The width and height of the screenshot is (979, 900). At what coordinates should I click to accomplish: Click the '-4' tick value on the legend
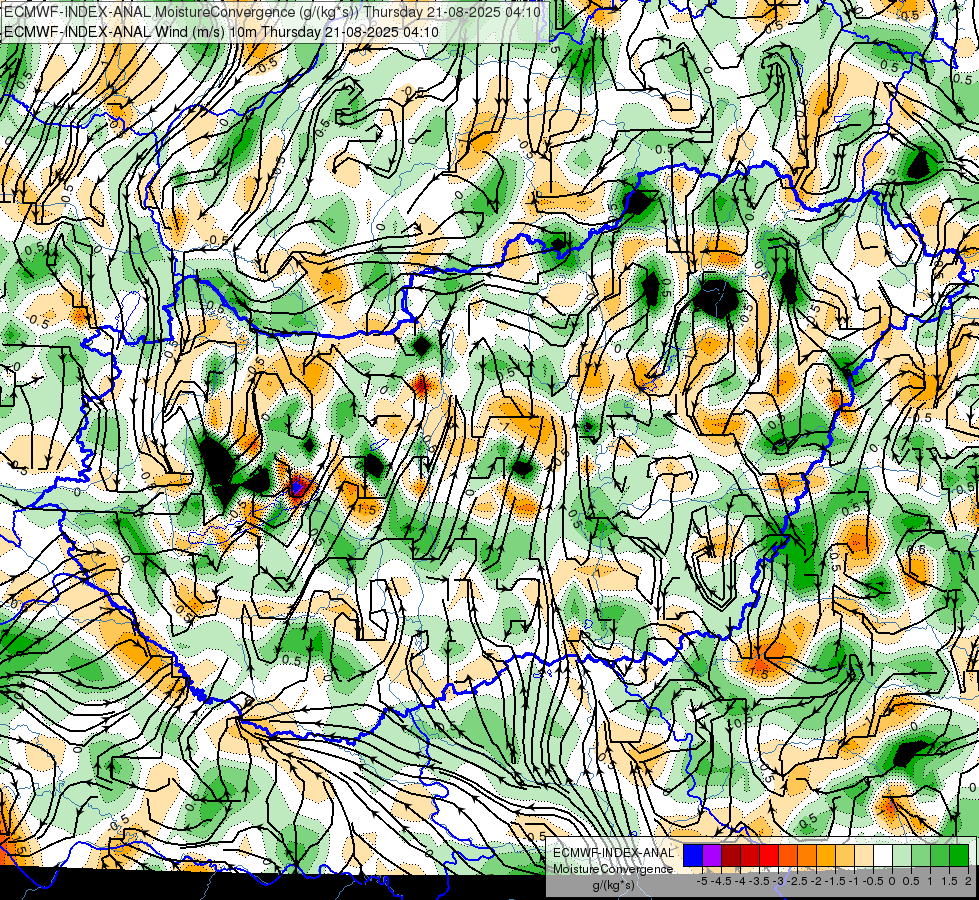(740, 881)
